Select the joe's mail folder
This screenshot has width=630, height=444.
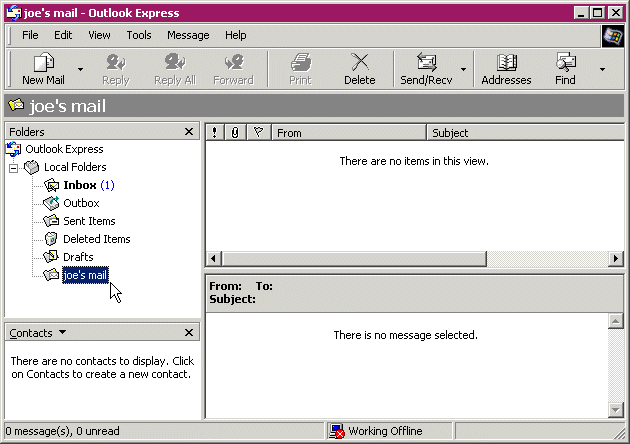point(85,275)
